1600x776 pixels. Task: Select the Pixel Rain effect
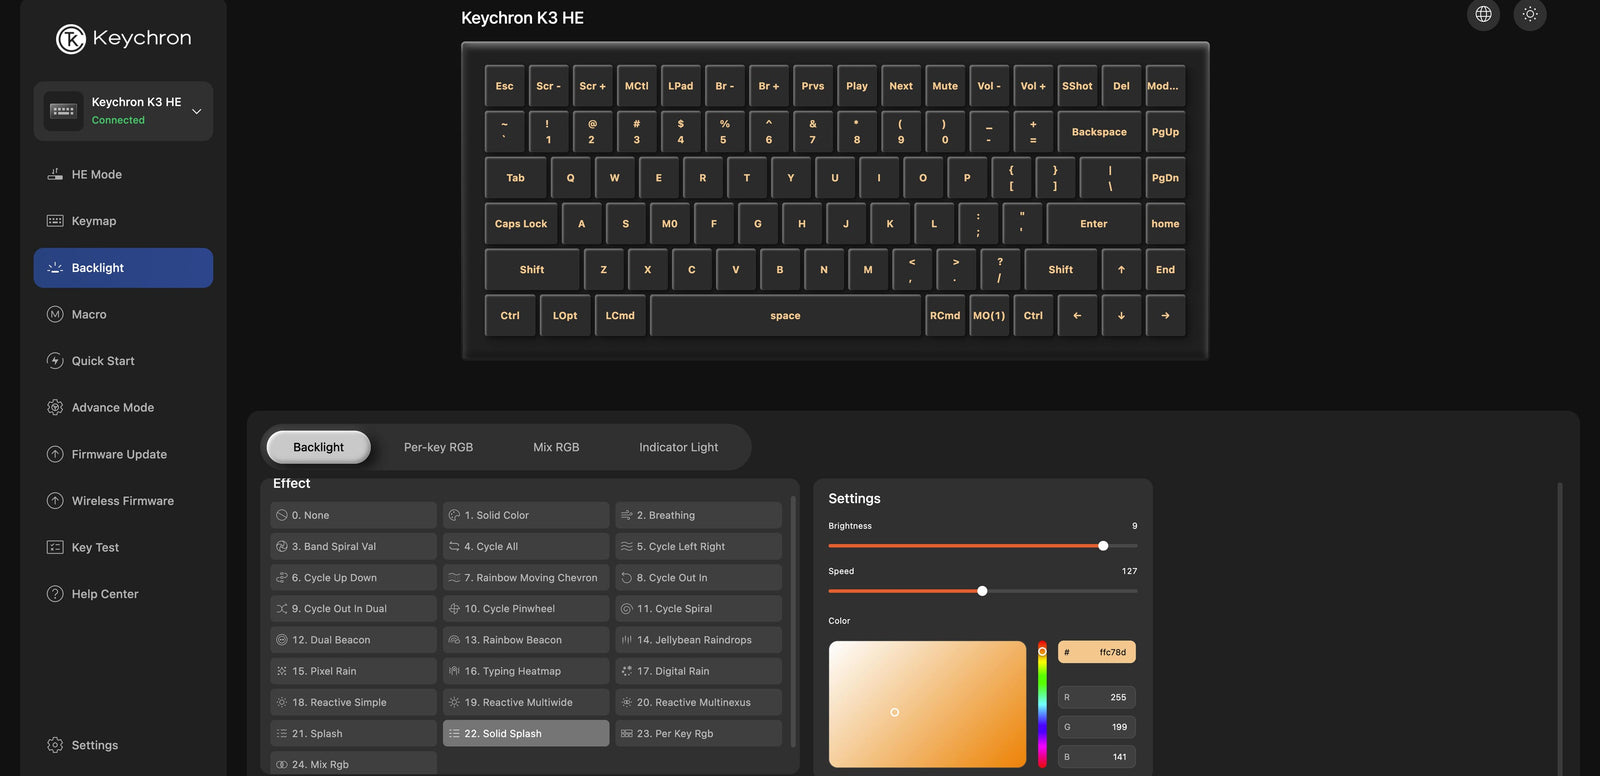(353, 671)
